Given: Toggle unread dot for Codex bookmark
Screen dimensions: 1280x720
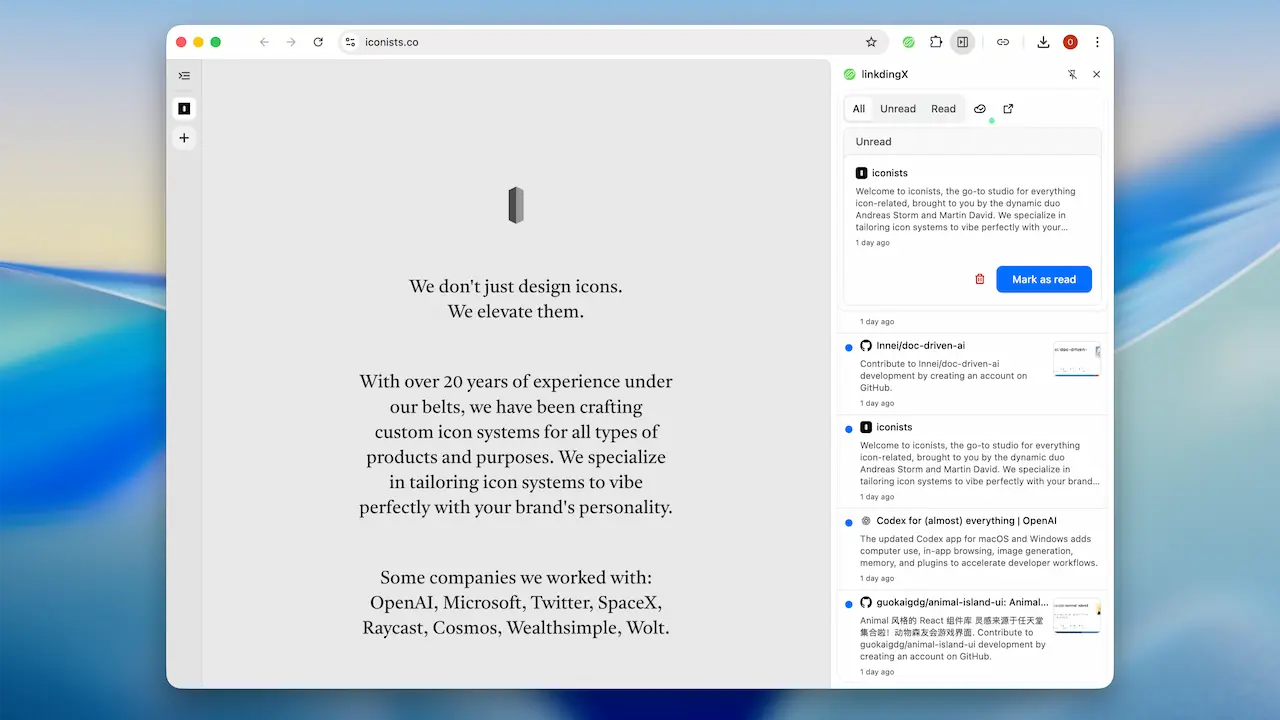Looking at the screenshot, I should tap(849, 522).
